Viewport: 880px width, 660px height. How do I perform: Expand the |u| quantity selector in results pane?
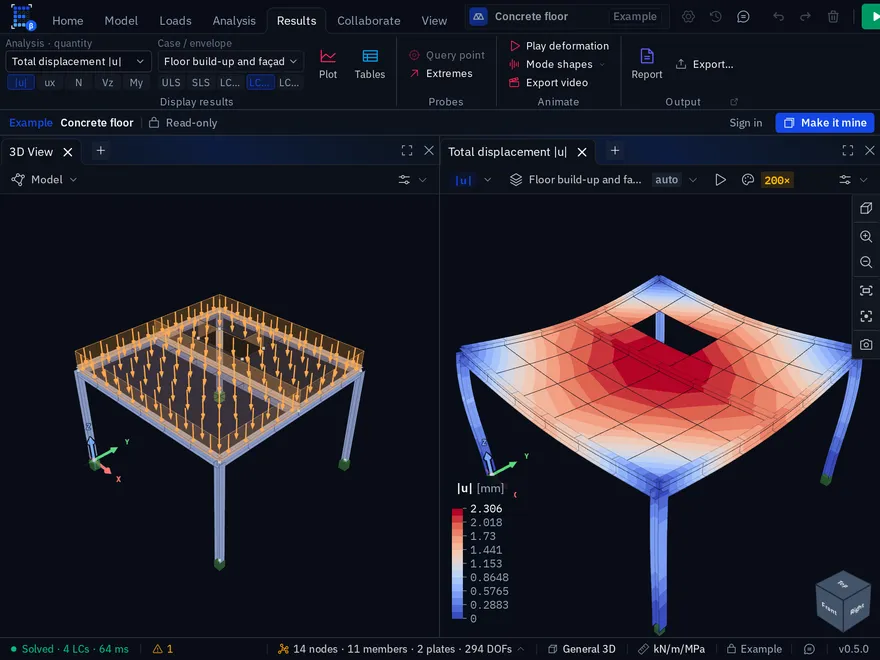pyautogui.click(x=473, y=180)
